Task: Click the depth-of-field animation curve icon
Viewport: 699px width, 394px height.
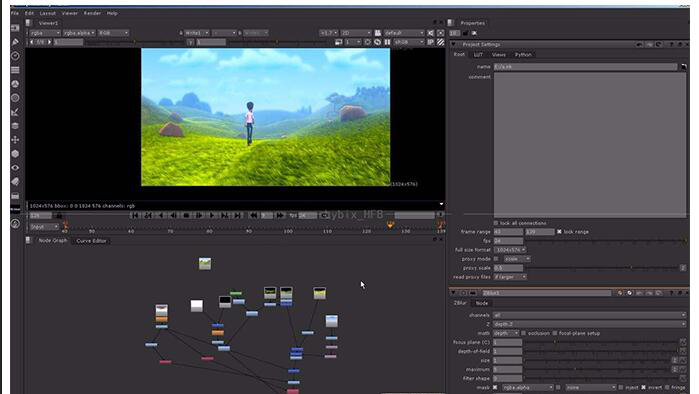Action: pos(683,351)
